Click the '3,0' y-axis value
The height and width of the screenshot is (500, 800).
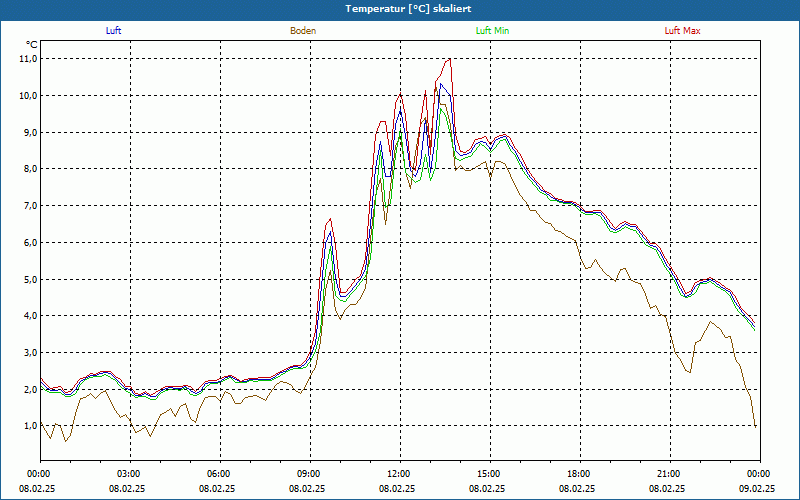coord(31,353)
